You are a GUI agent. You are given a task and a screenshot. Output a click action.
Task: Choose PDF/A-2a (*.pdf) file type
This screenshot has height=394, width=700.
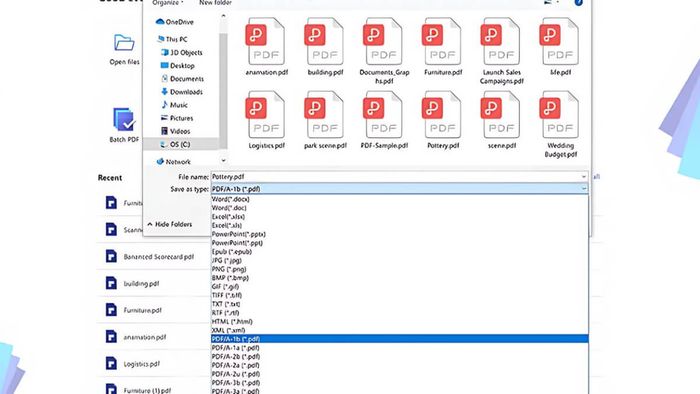(400, 365)
